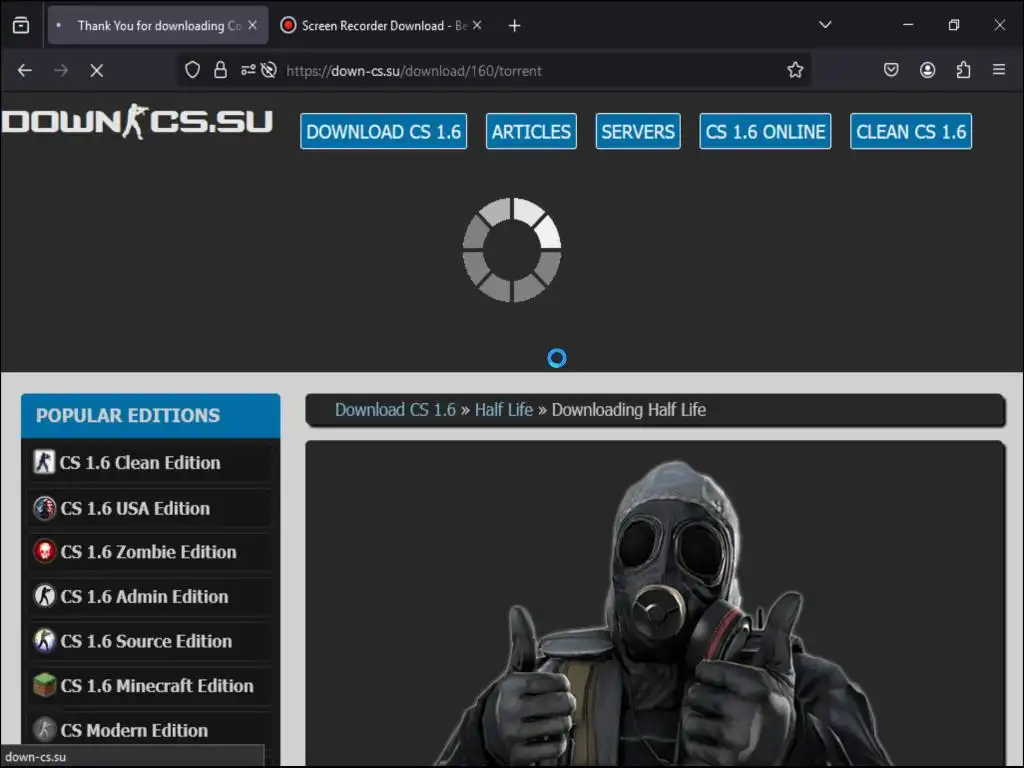The width and height of the screenshot is (1024, 768).
Task: Open a new tab with the plus button
Action: [515, 25]
